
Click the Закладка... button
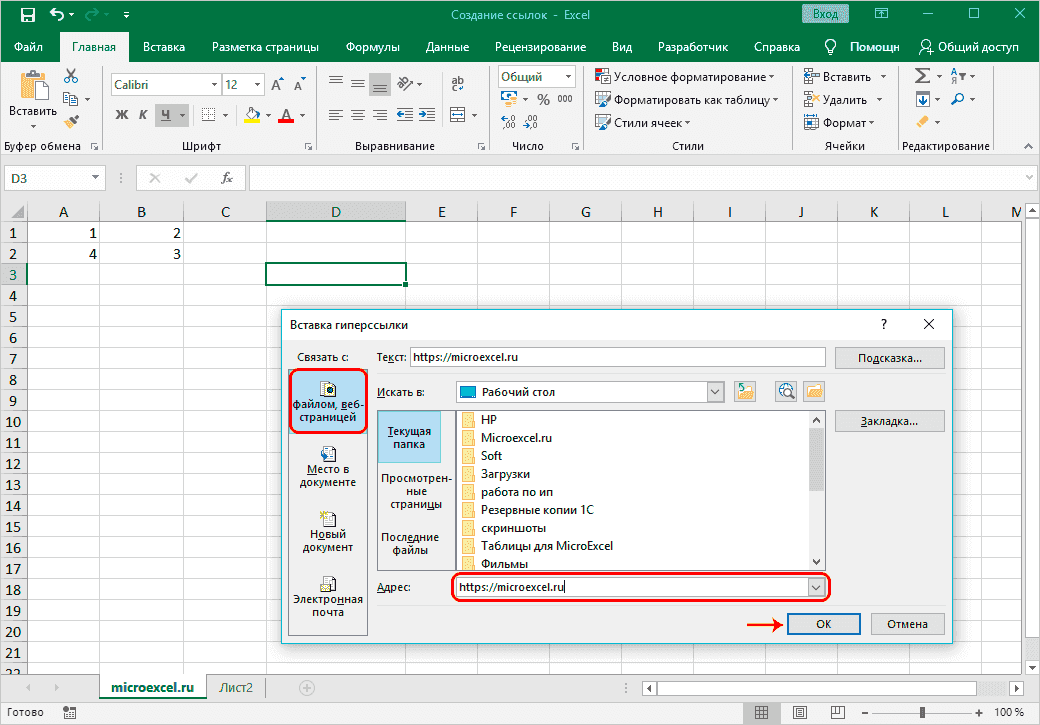tap(889, 421)
